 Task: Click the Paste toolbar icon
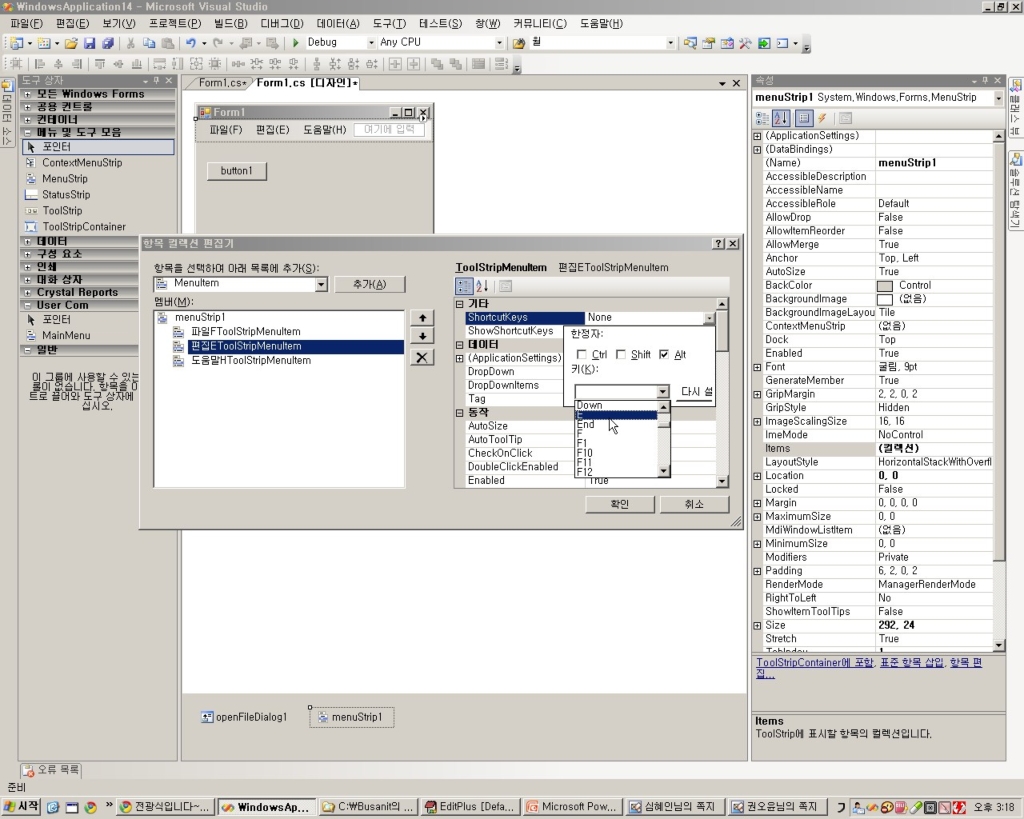click(168, 43)
